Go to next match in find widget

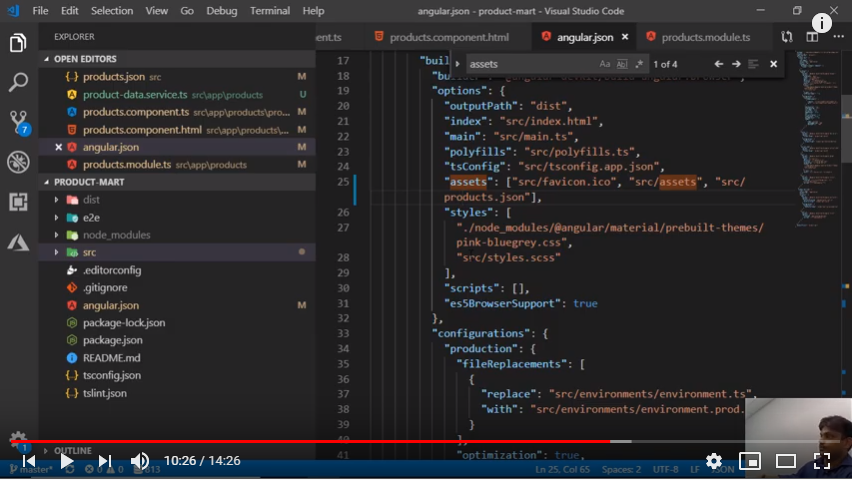[736, 64]
